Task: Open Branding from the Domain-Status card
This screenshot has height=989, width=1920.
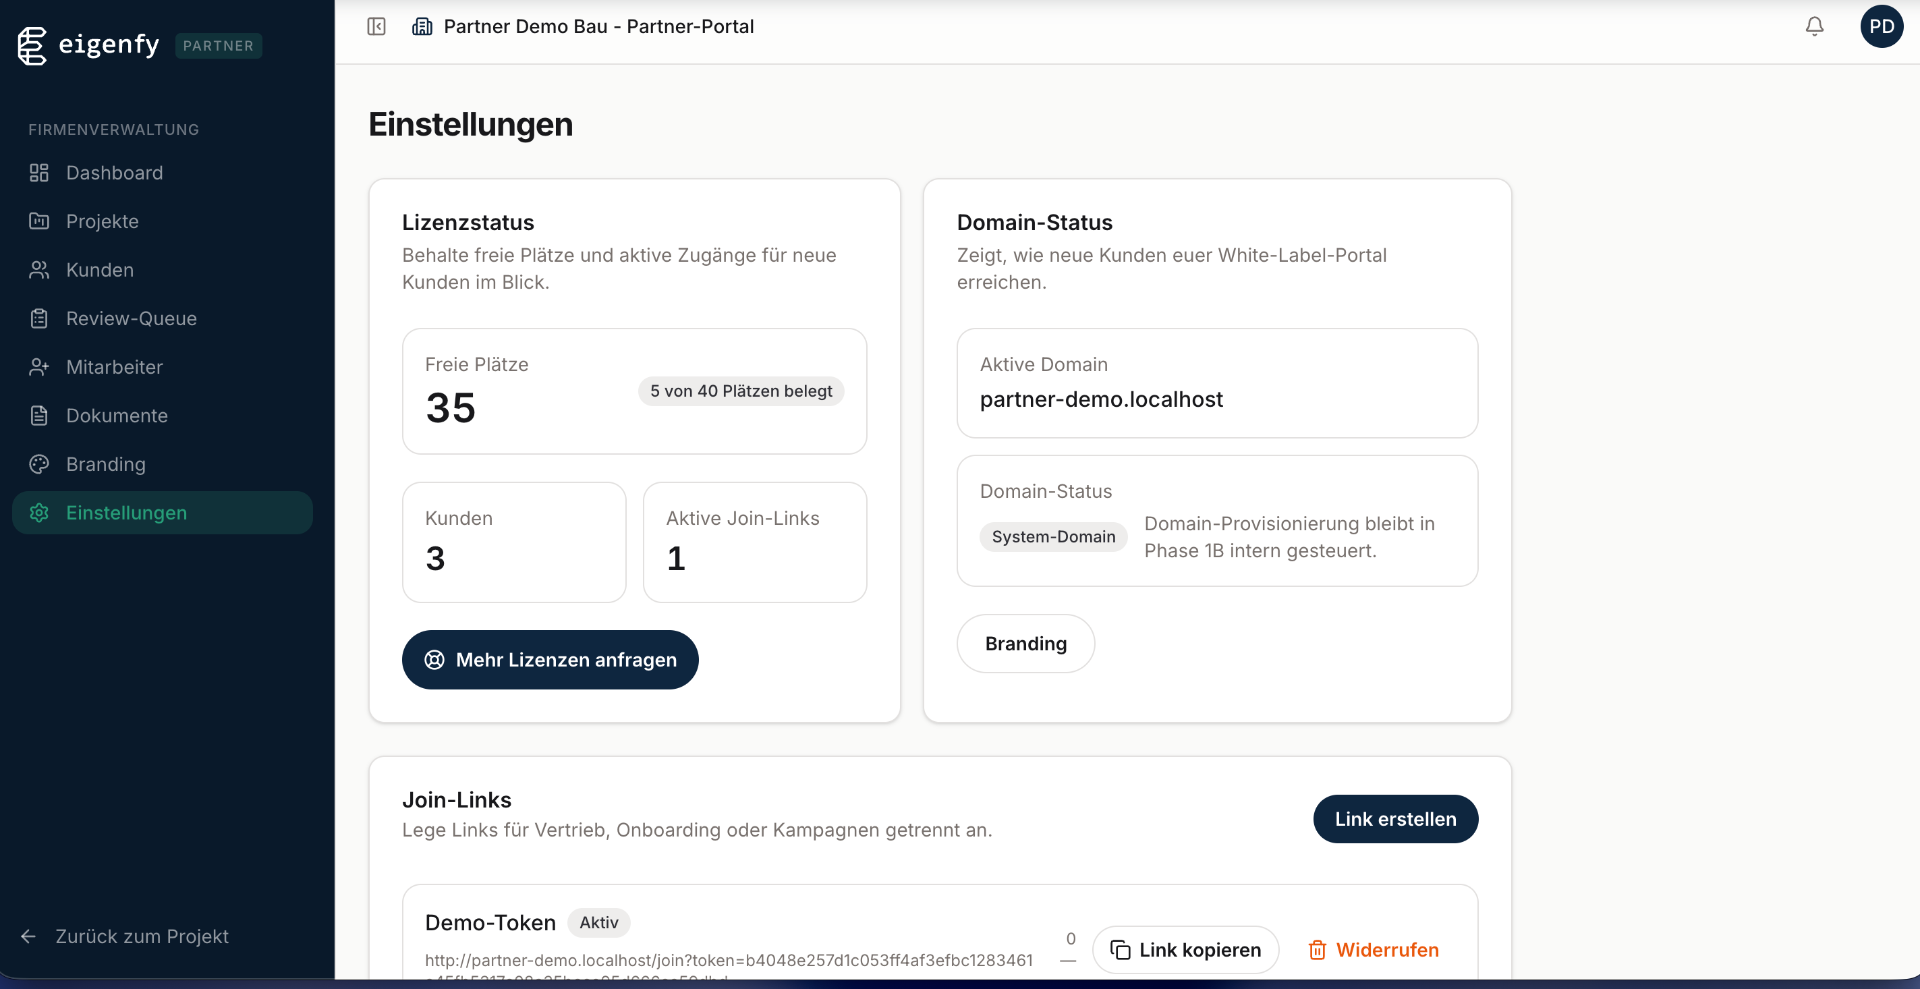Action: (x=1025, y=644)
